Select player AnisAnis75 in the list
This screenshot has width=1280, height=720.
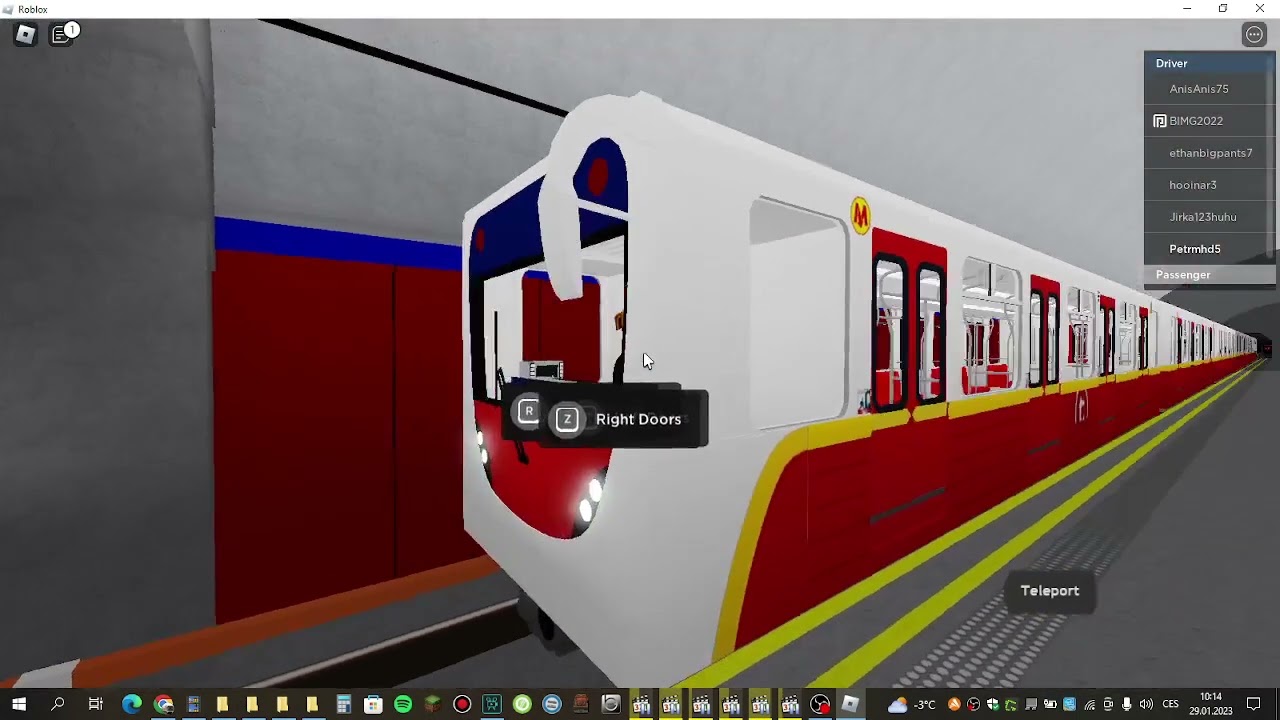click(1208, 89)
